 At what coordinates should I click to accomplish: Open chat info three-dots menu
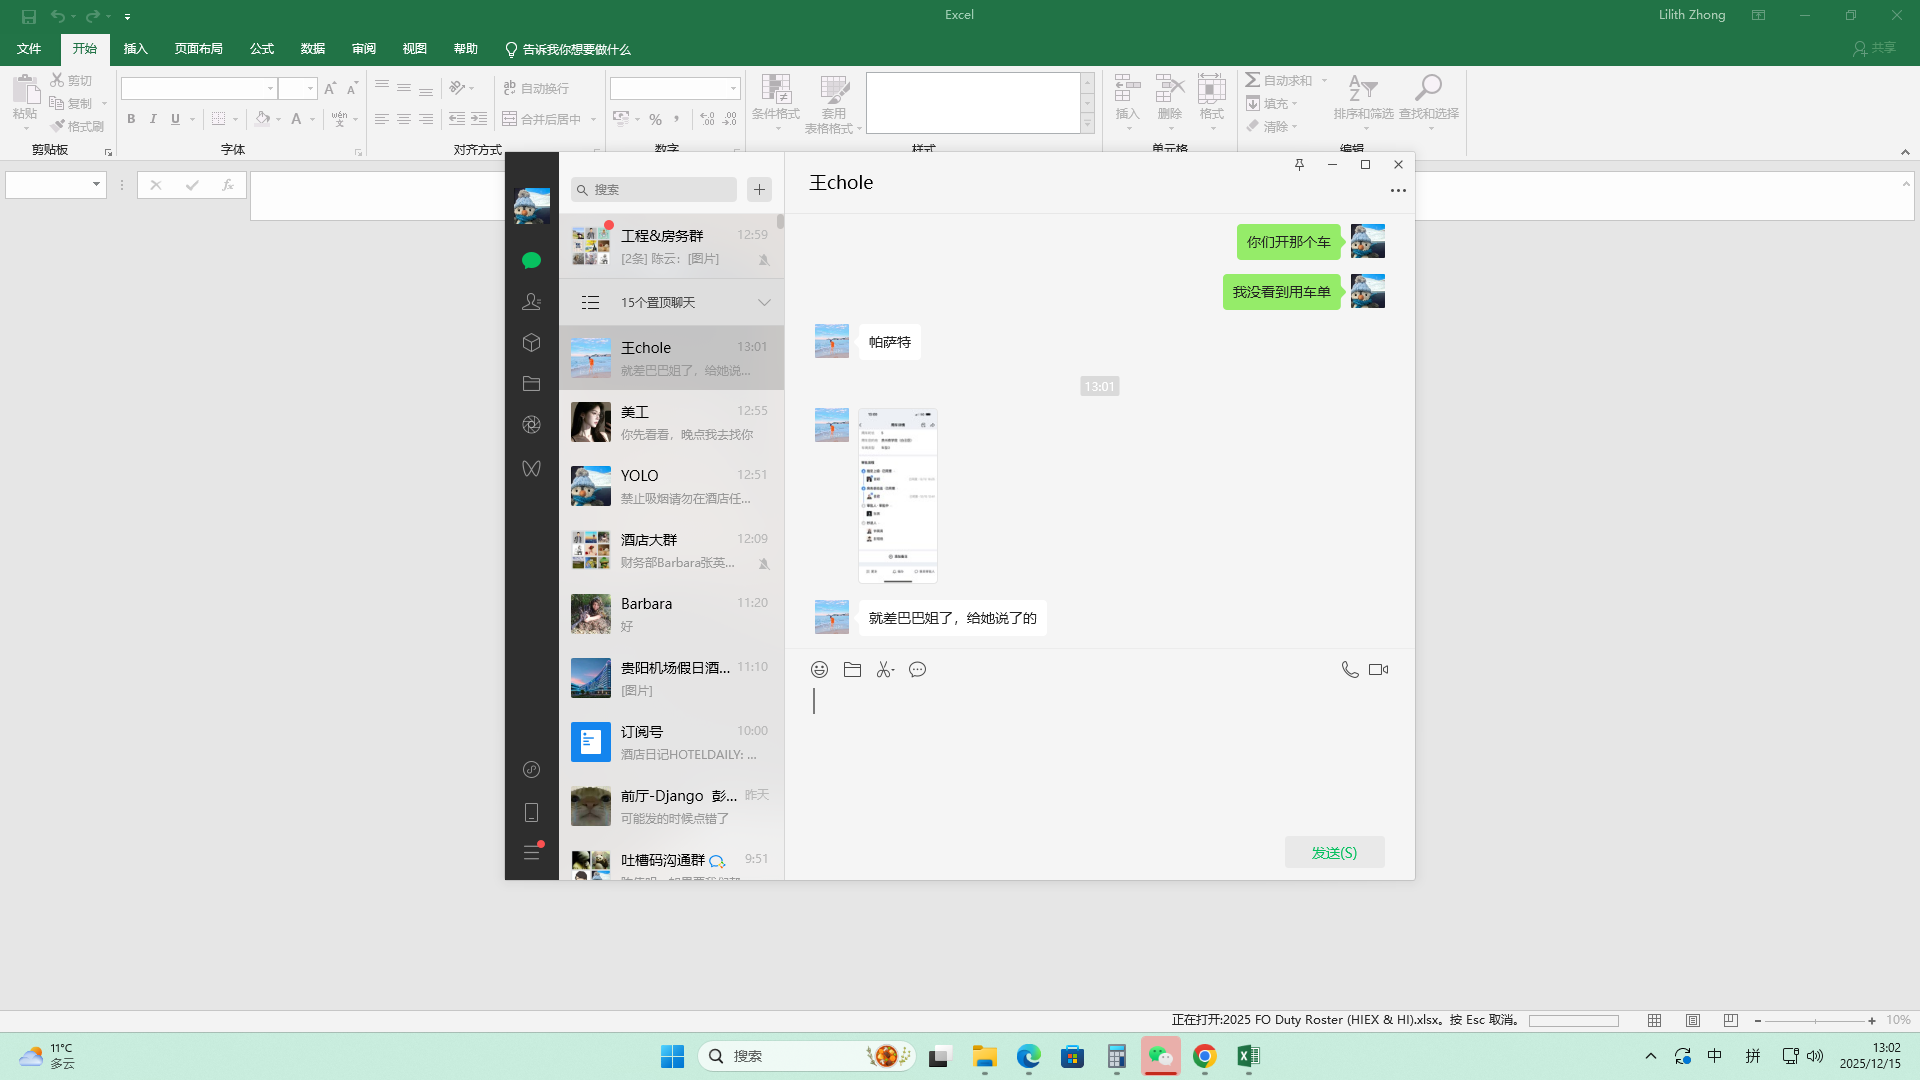click(x=1397, y=190)
